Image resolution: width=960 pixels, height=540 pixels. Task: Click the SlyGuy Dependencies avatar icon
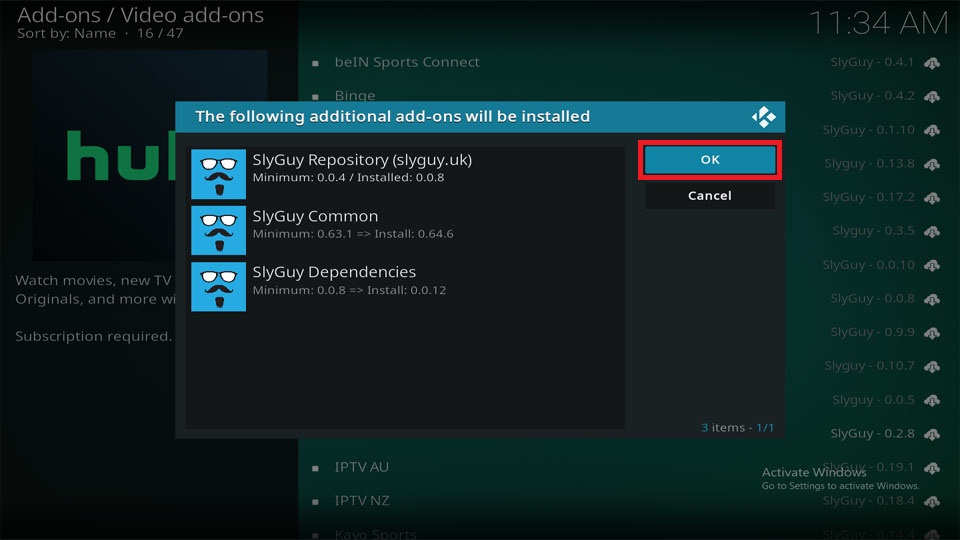point(219,287)
